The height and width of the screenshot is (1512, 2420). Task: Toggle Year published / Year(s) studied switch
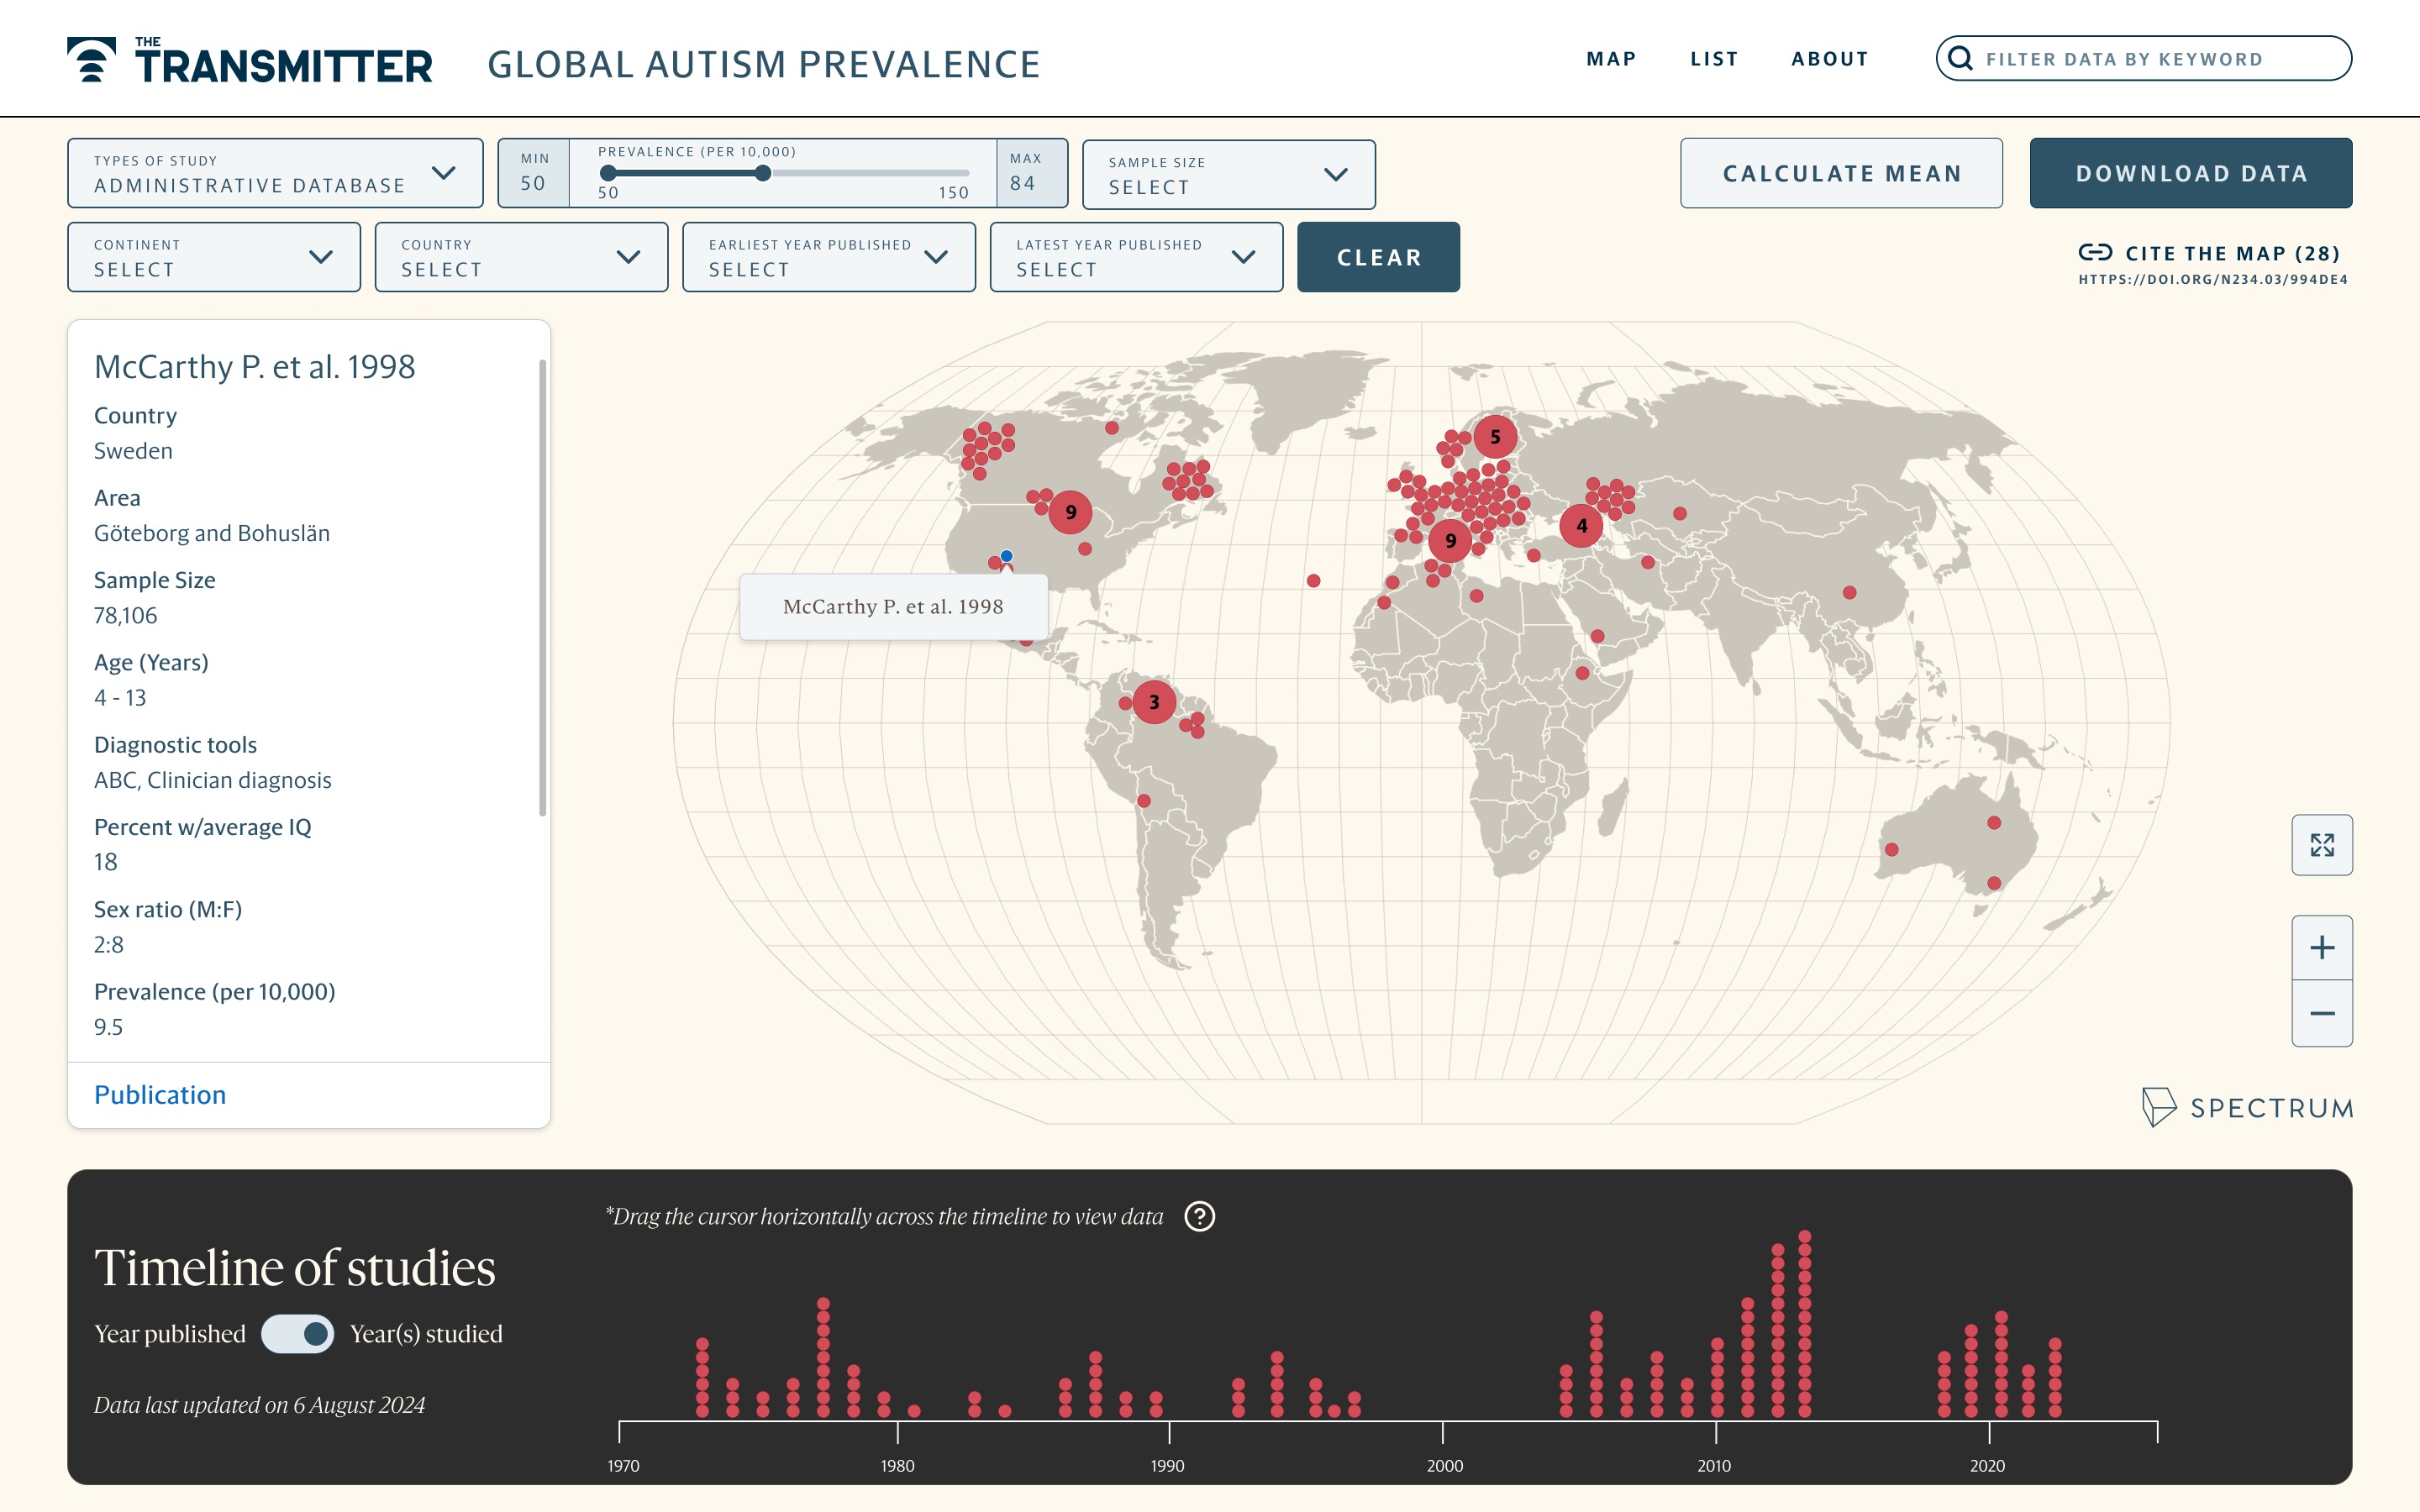297,1333
